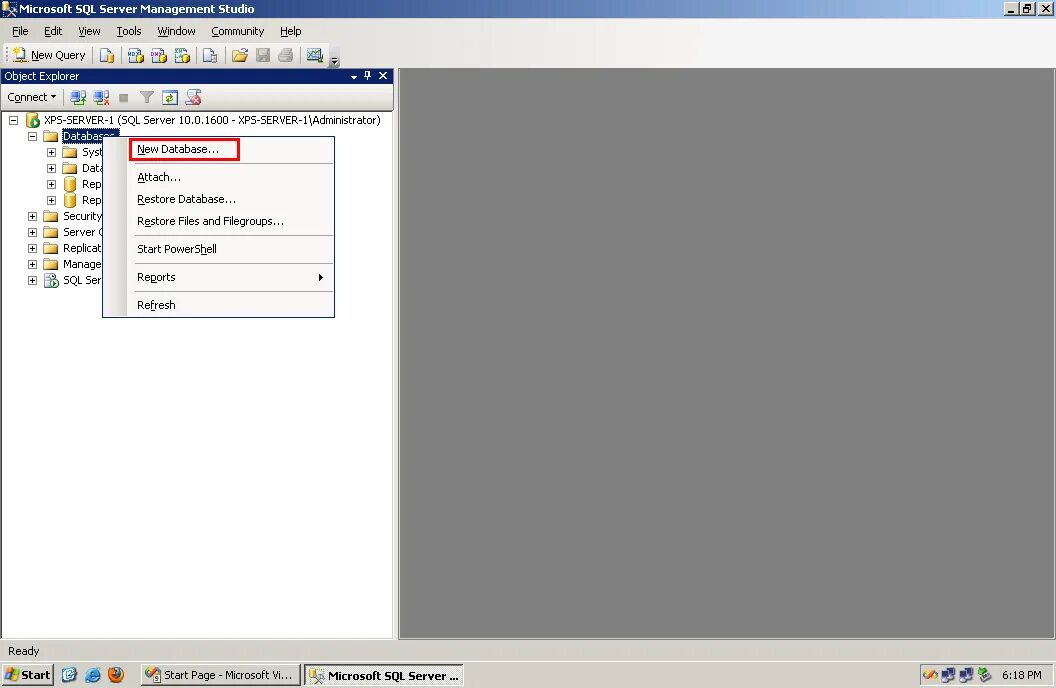Click the Open File folder icon
This screenshot has width=1056, height=688.
[x=240, y=55]
